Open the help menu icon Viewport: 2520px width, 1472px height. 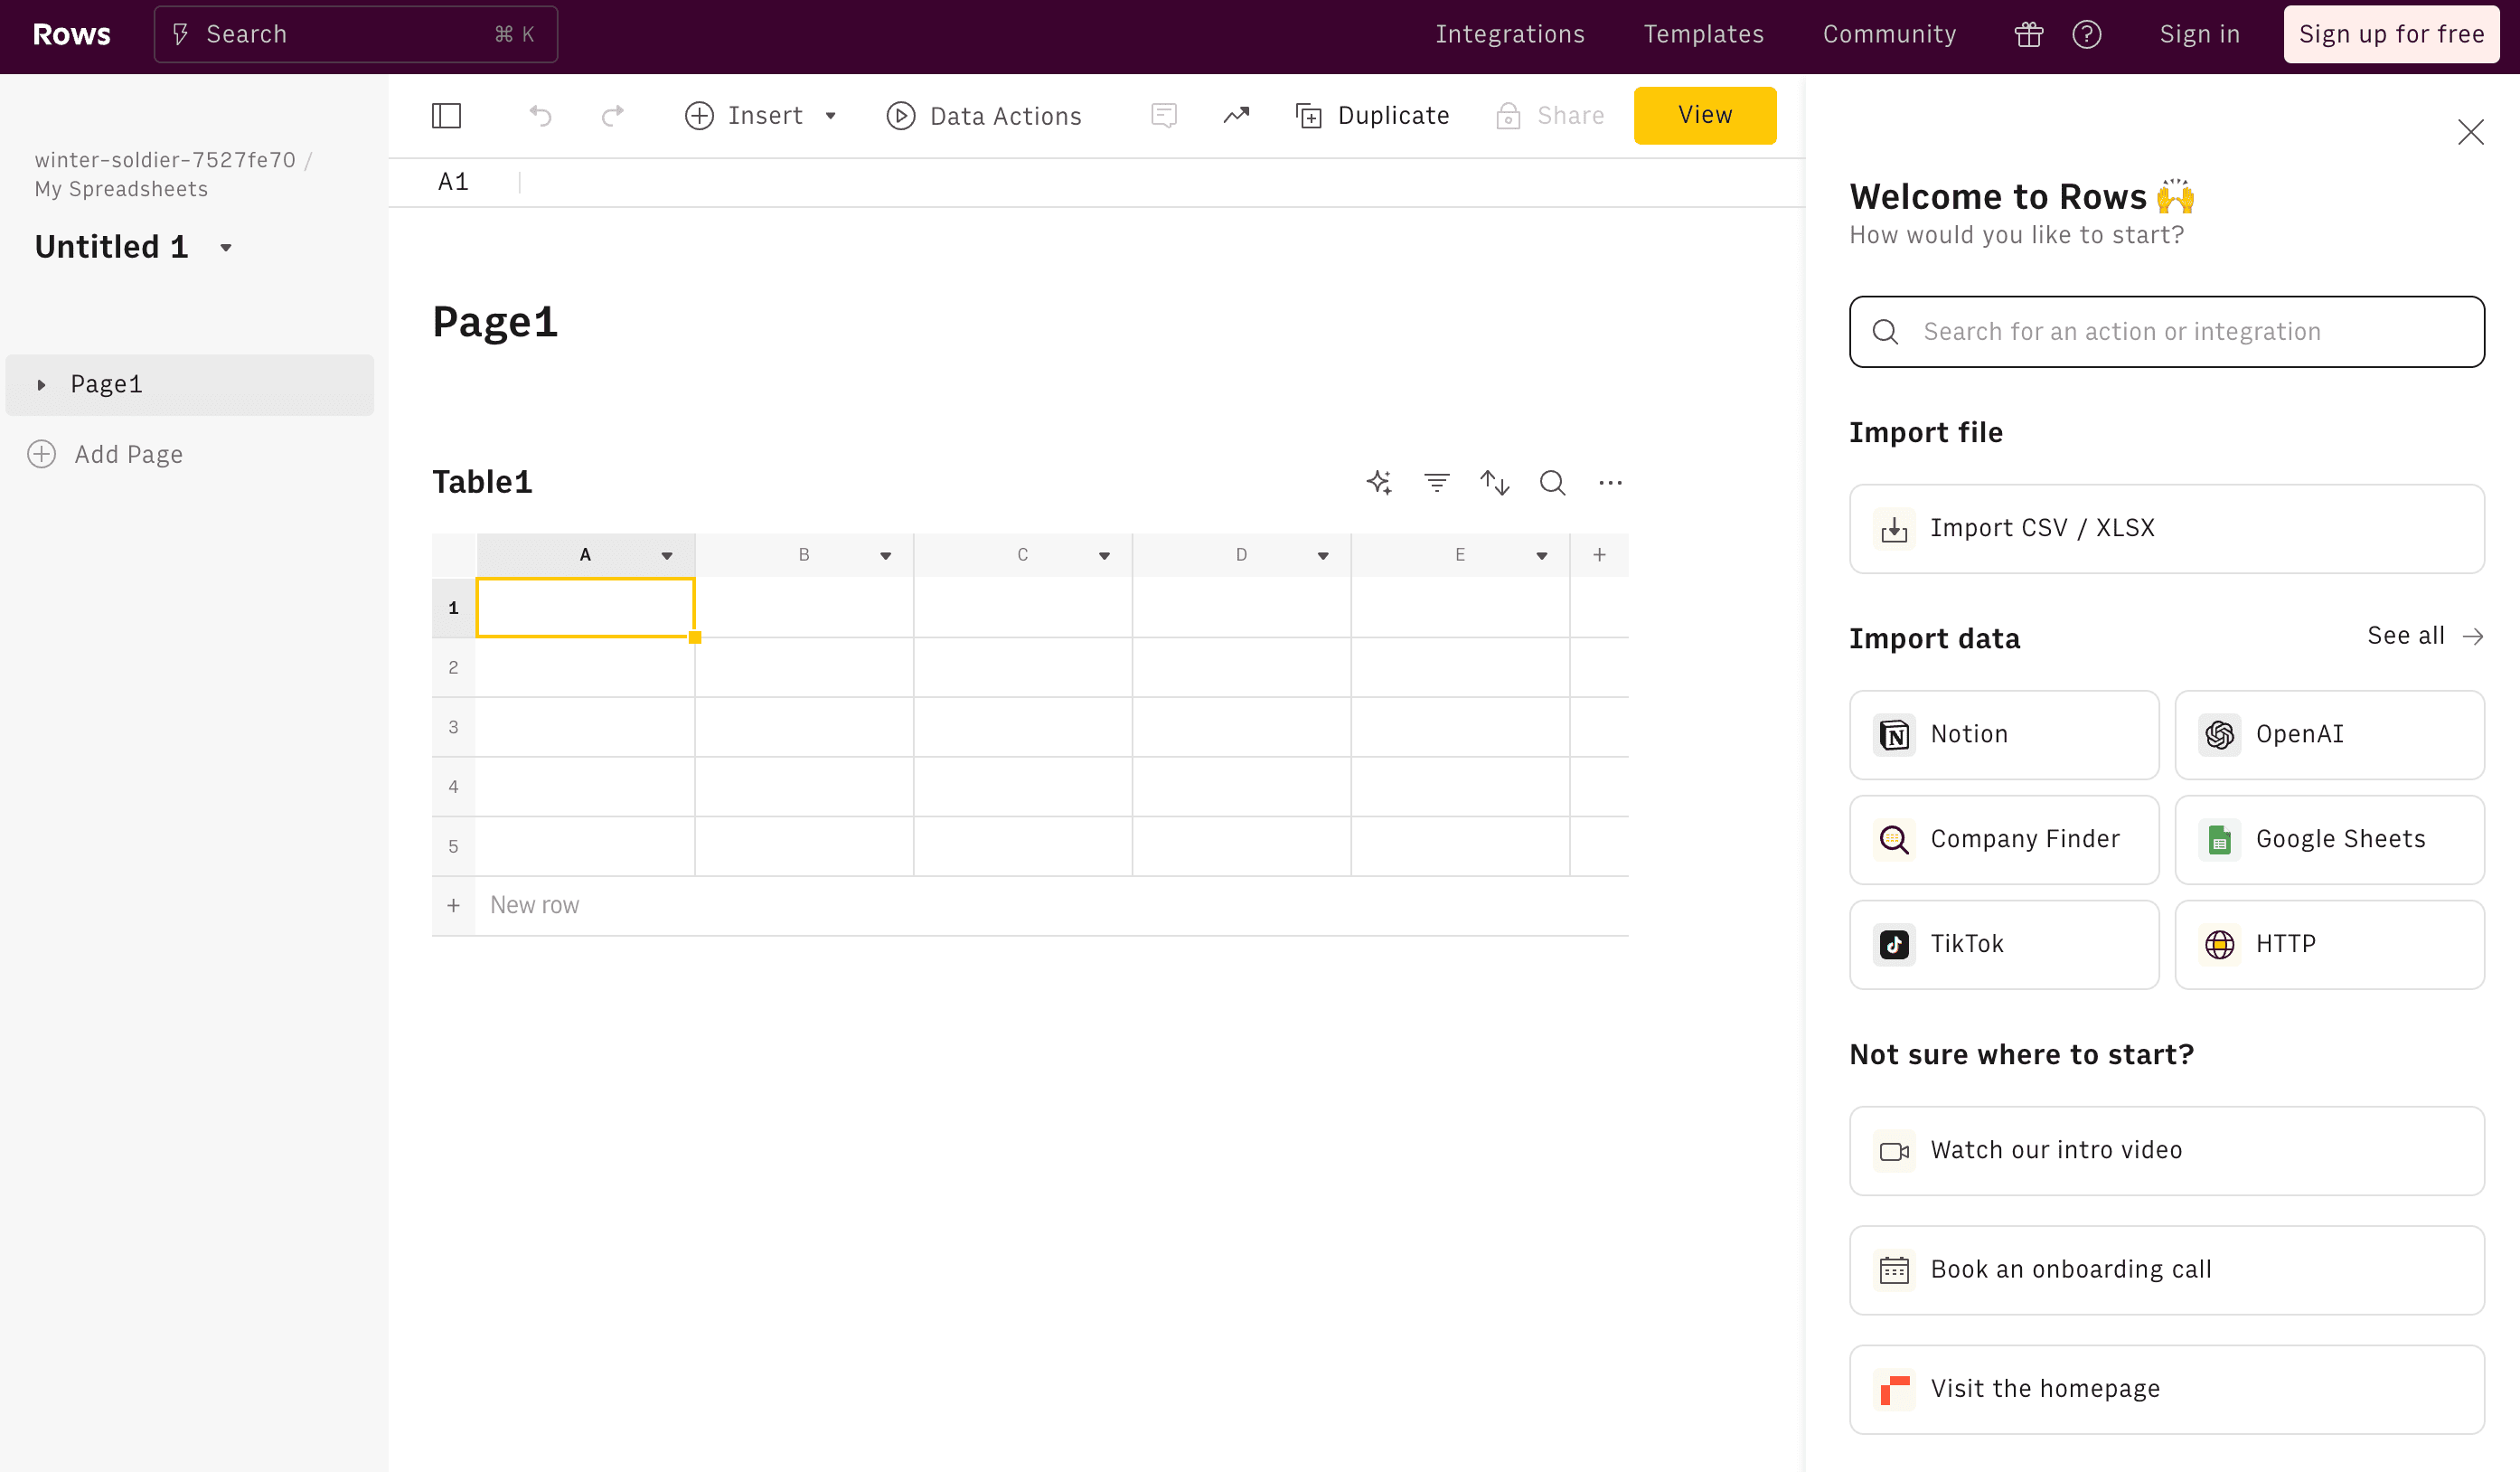click(2088, 33)
